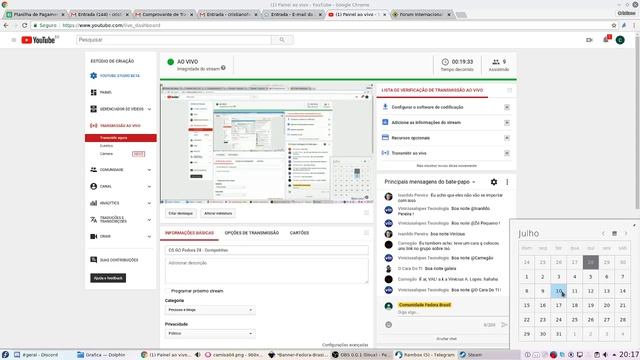Toggle Programar próximo stream checkbox
The width and height of the screenshot is (640, 360).
coord(168,291)
